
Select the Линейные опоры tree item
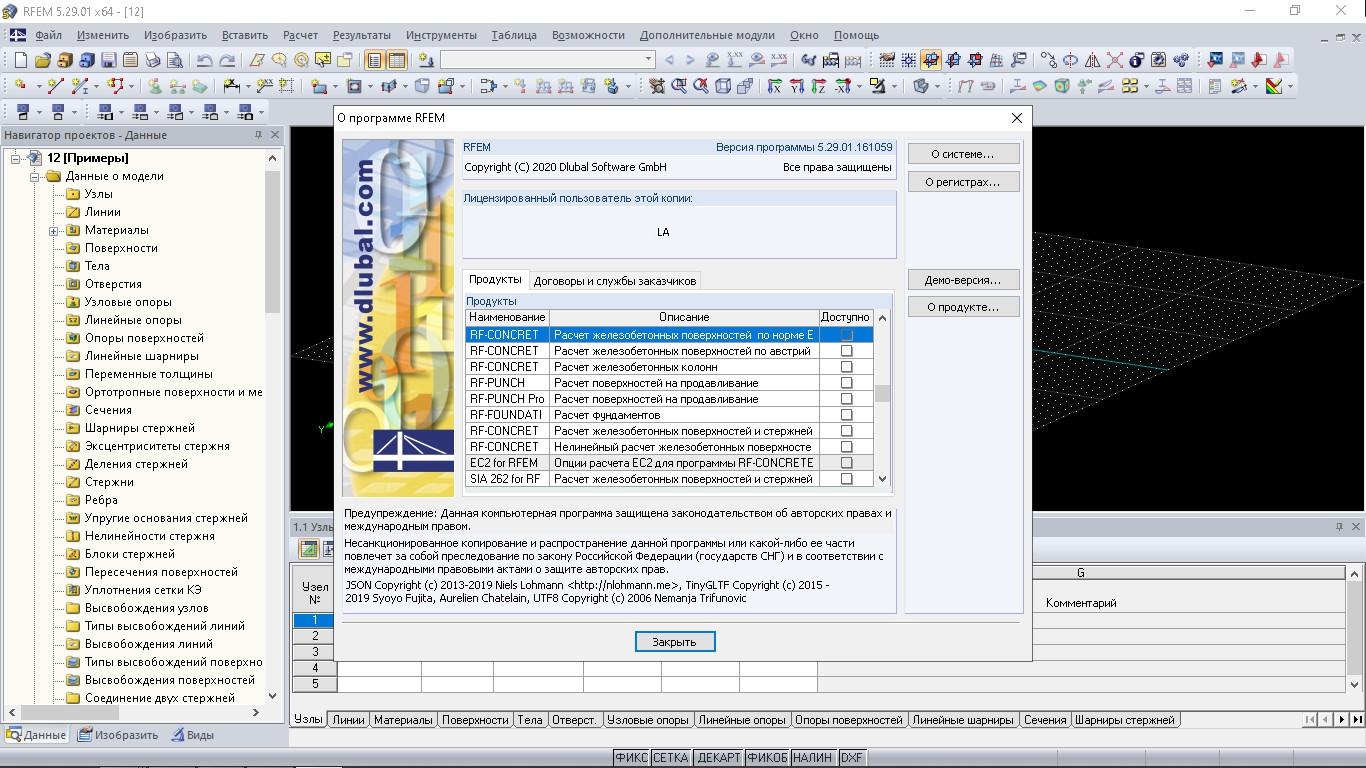point(133,320)
